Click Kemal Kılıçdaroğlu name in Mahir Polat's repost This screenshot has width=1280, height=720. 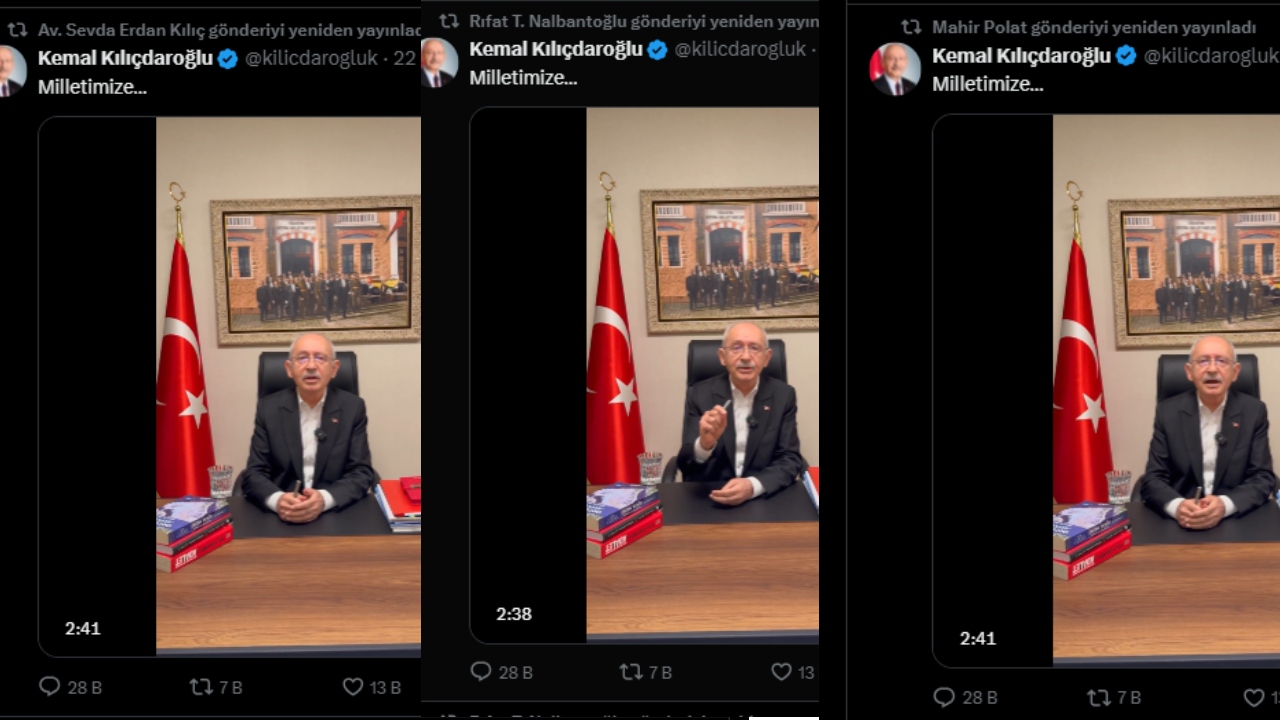click(1021, 56)
